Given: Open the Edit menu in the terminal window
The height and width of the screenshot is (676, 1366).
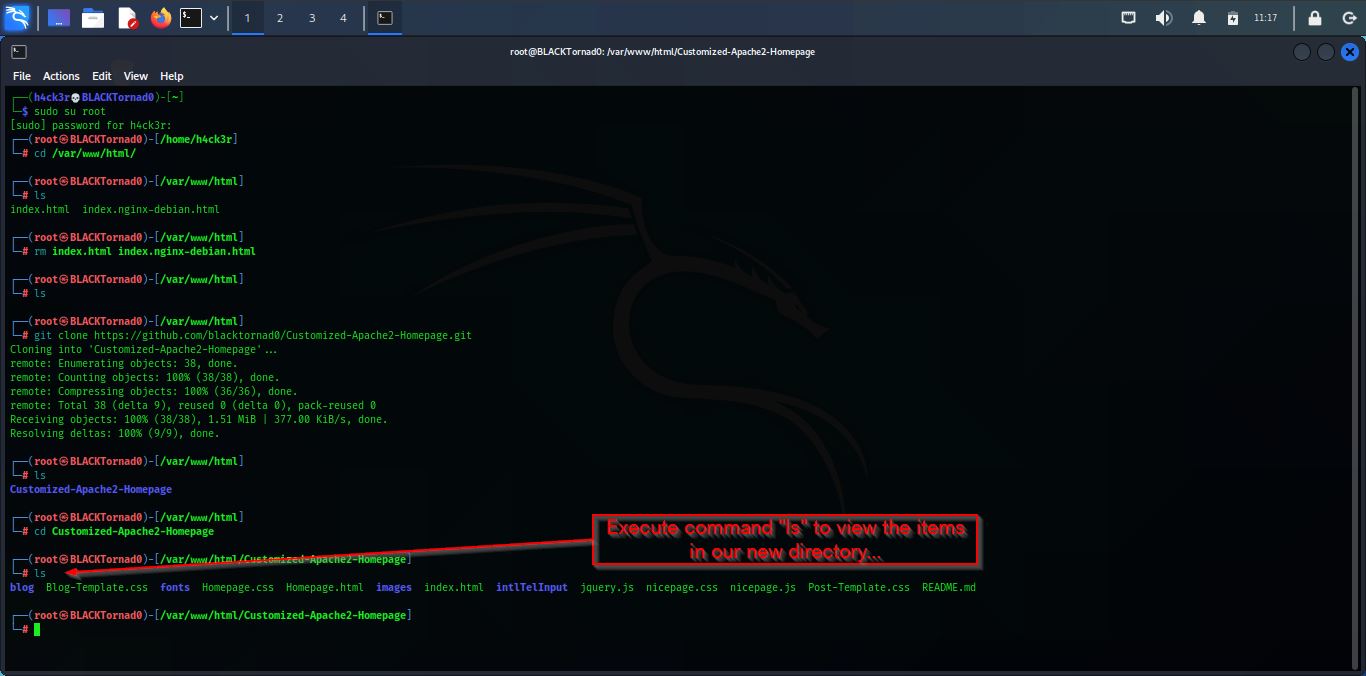Looking at the screenshot, I should [x=101, y=76].
